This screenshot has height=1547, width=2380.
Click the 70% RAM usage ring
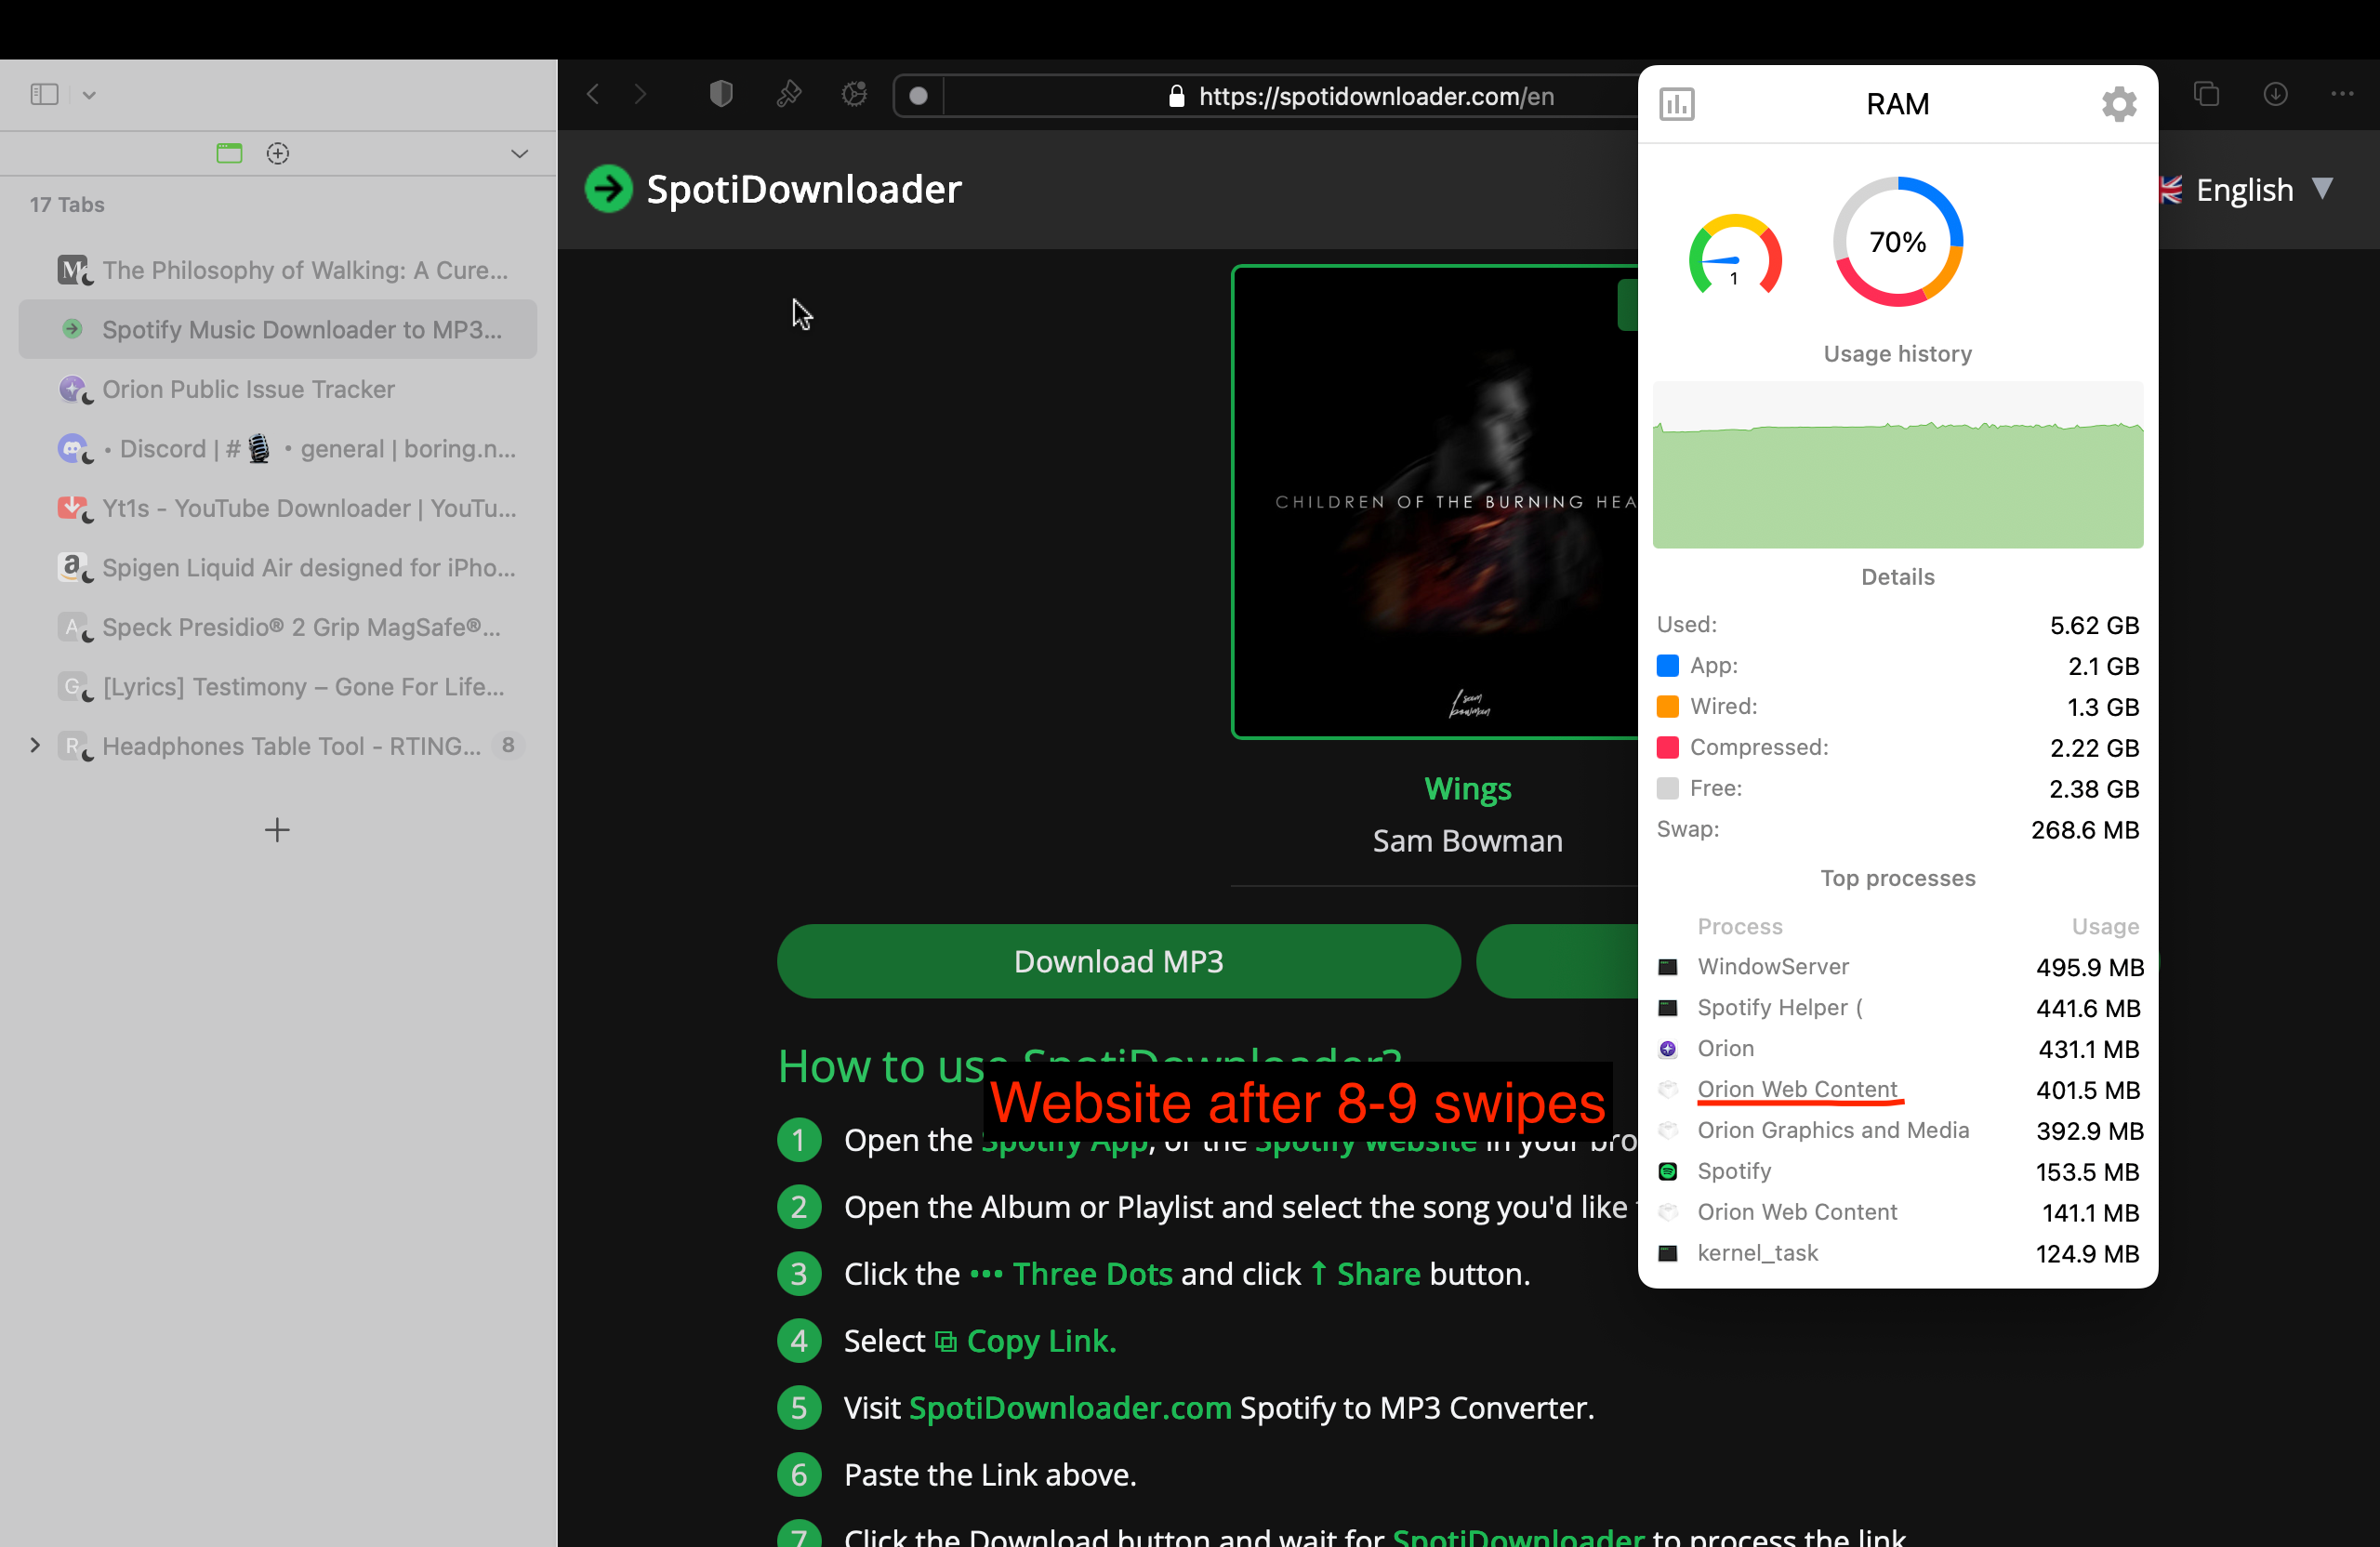1897,242
